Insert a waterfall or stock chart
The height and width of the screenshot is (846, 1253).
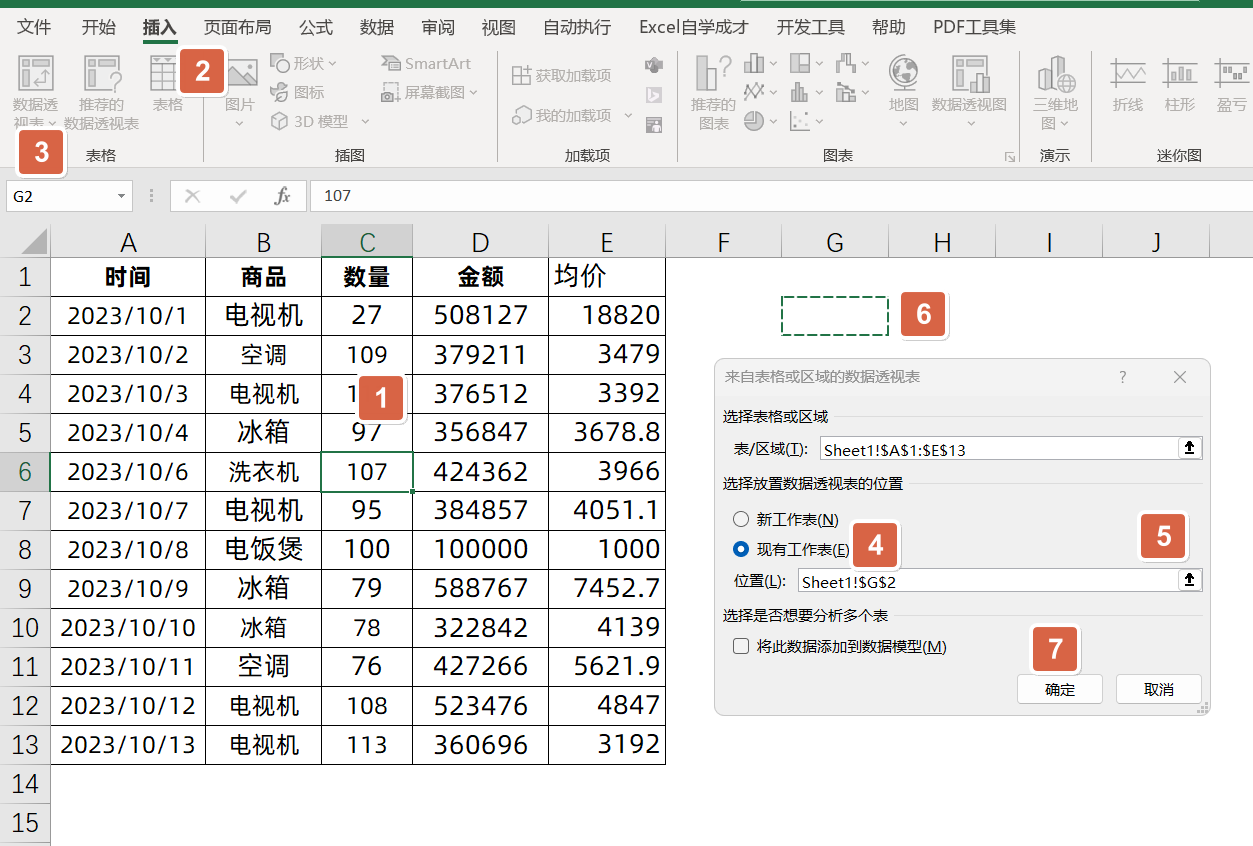[852, 64]
